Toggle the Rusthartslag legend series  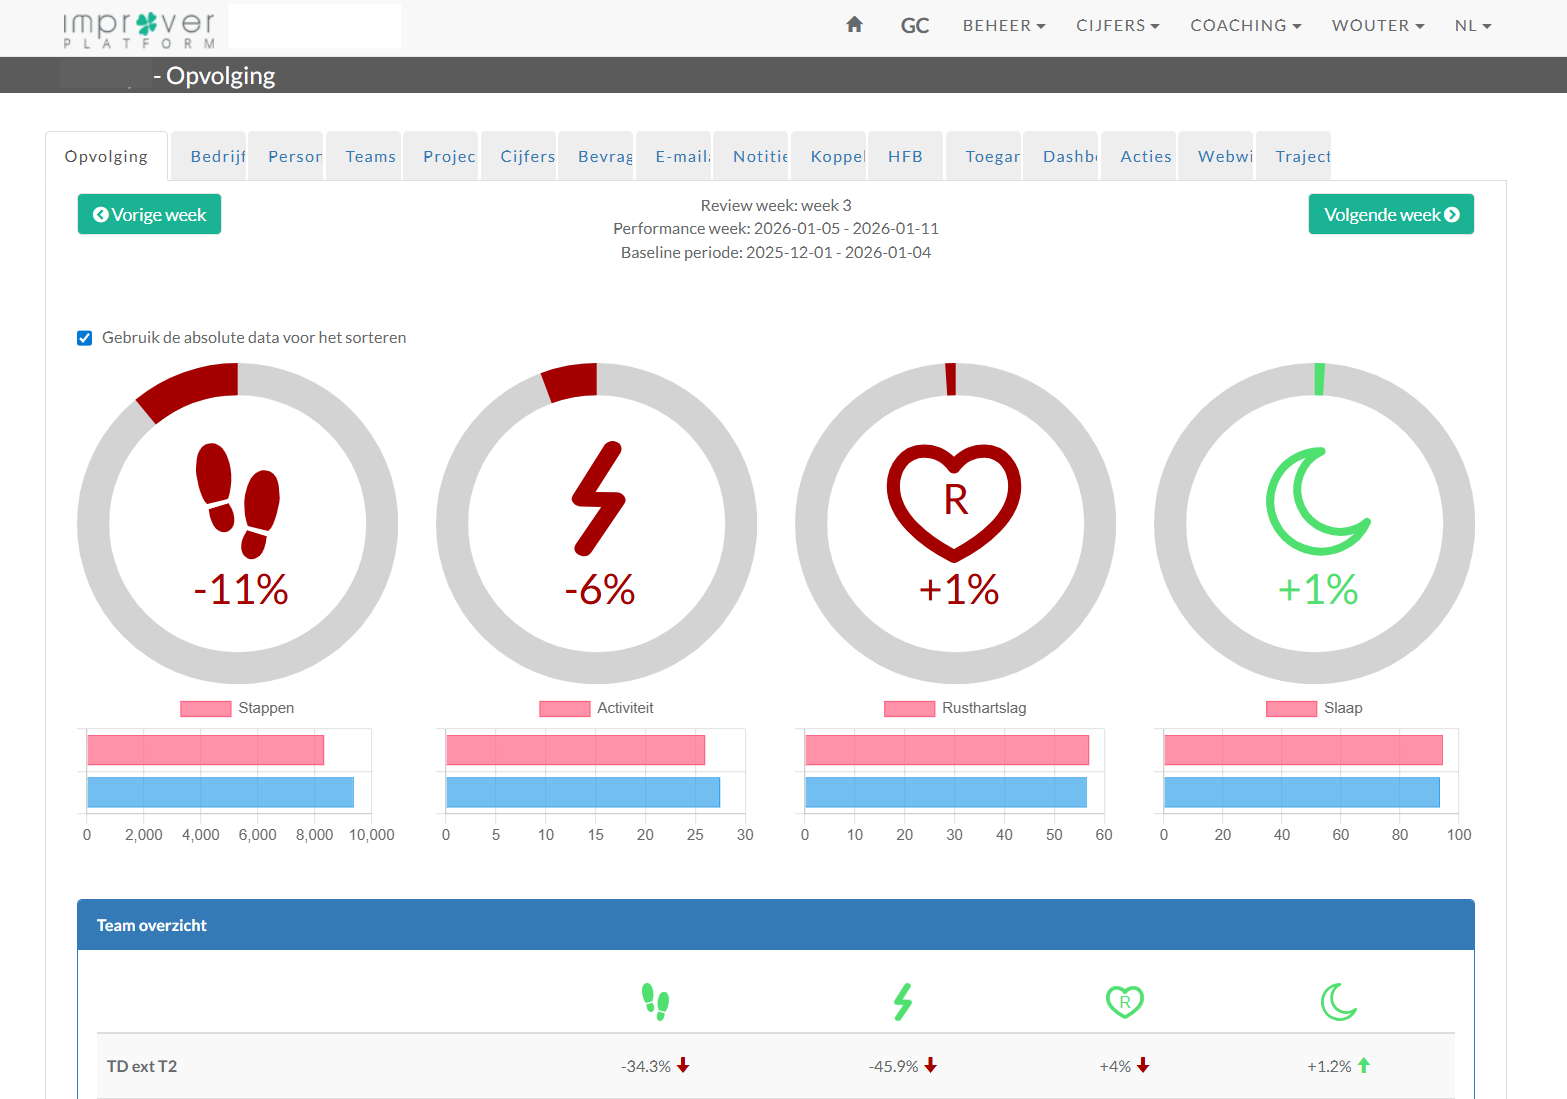click(x=955, y=708)
